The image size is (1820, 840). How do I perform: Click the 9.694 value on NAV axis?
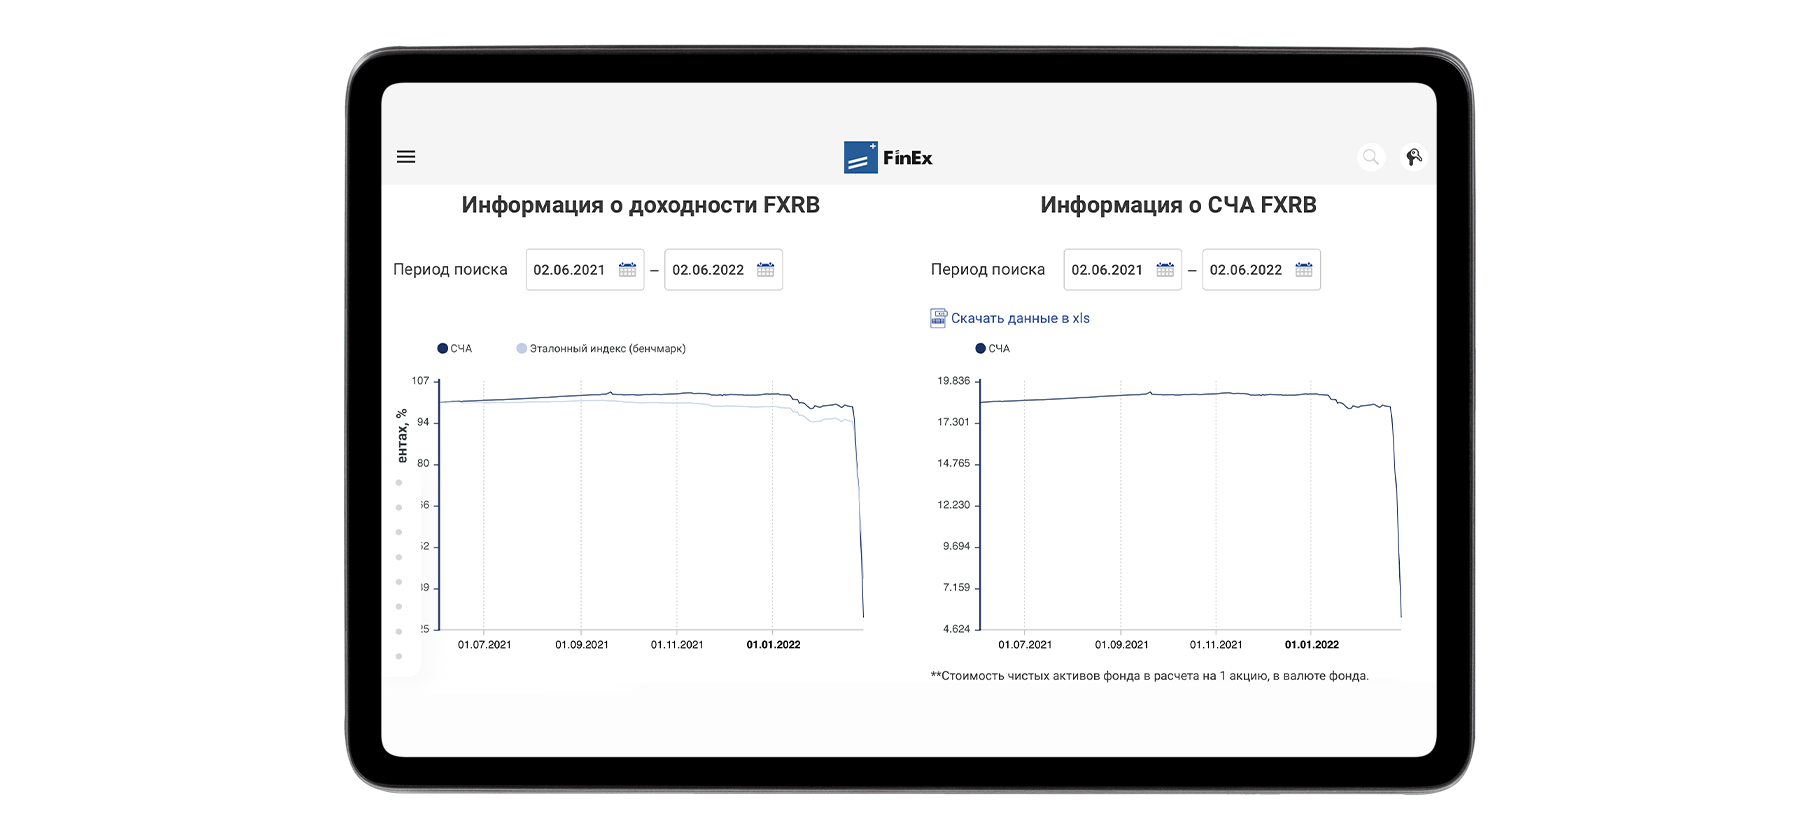(x=956, y=547)
